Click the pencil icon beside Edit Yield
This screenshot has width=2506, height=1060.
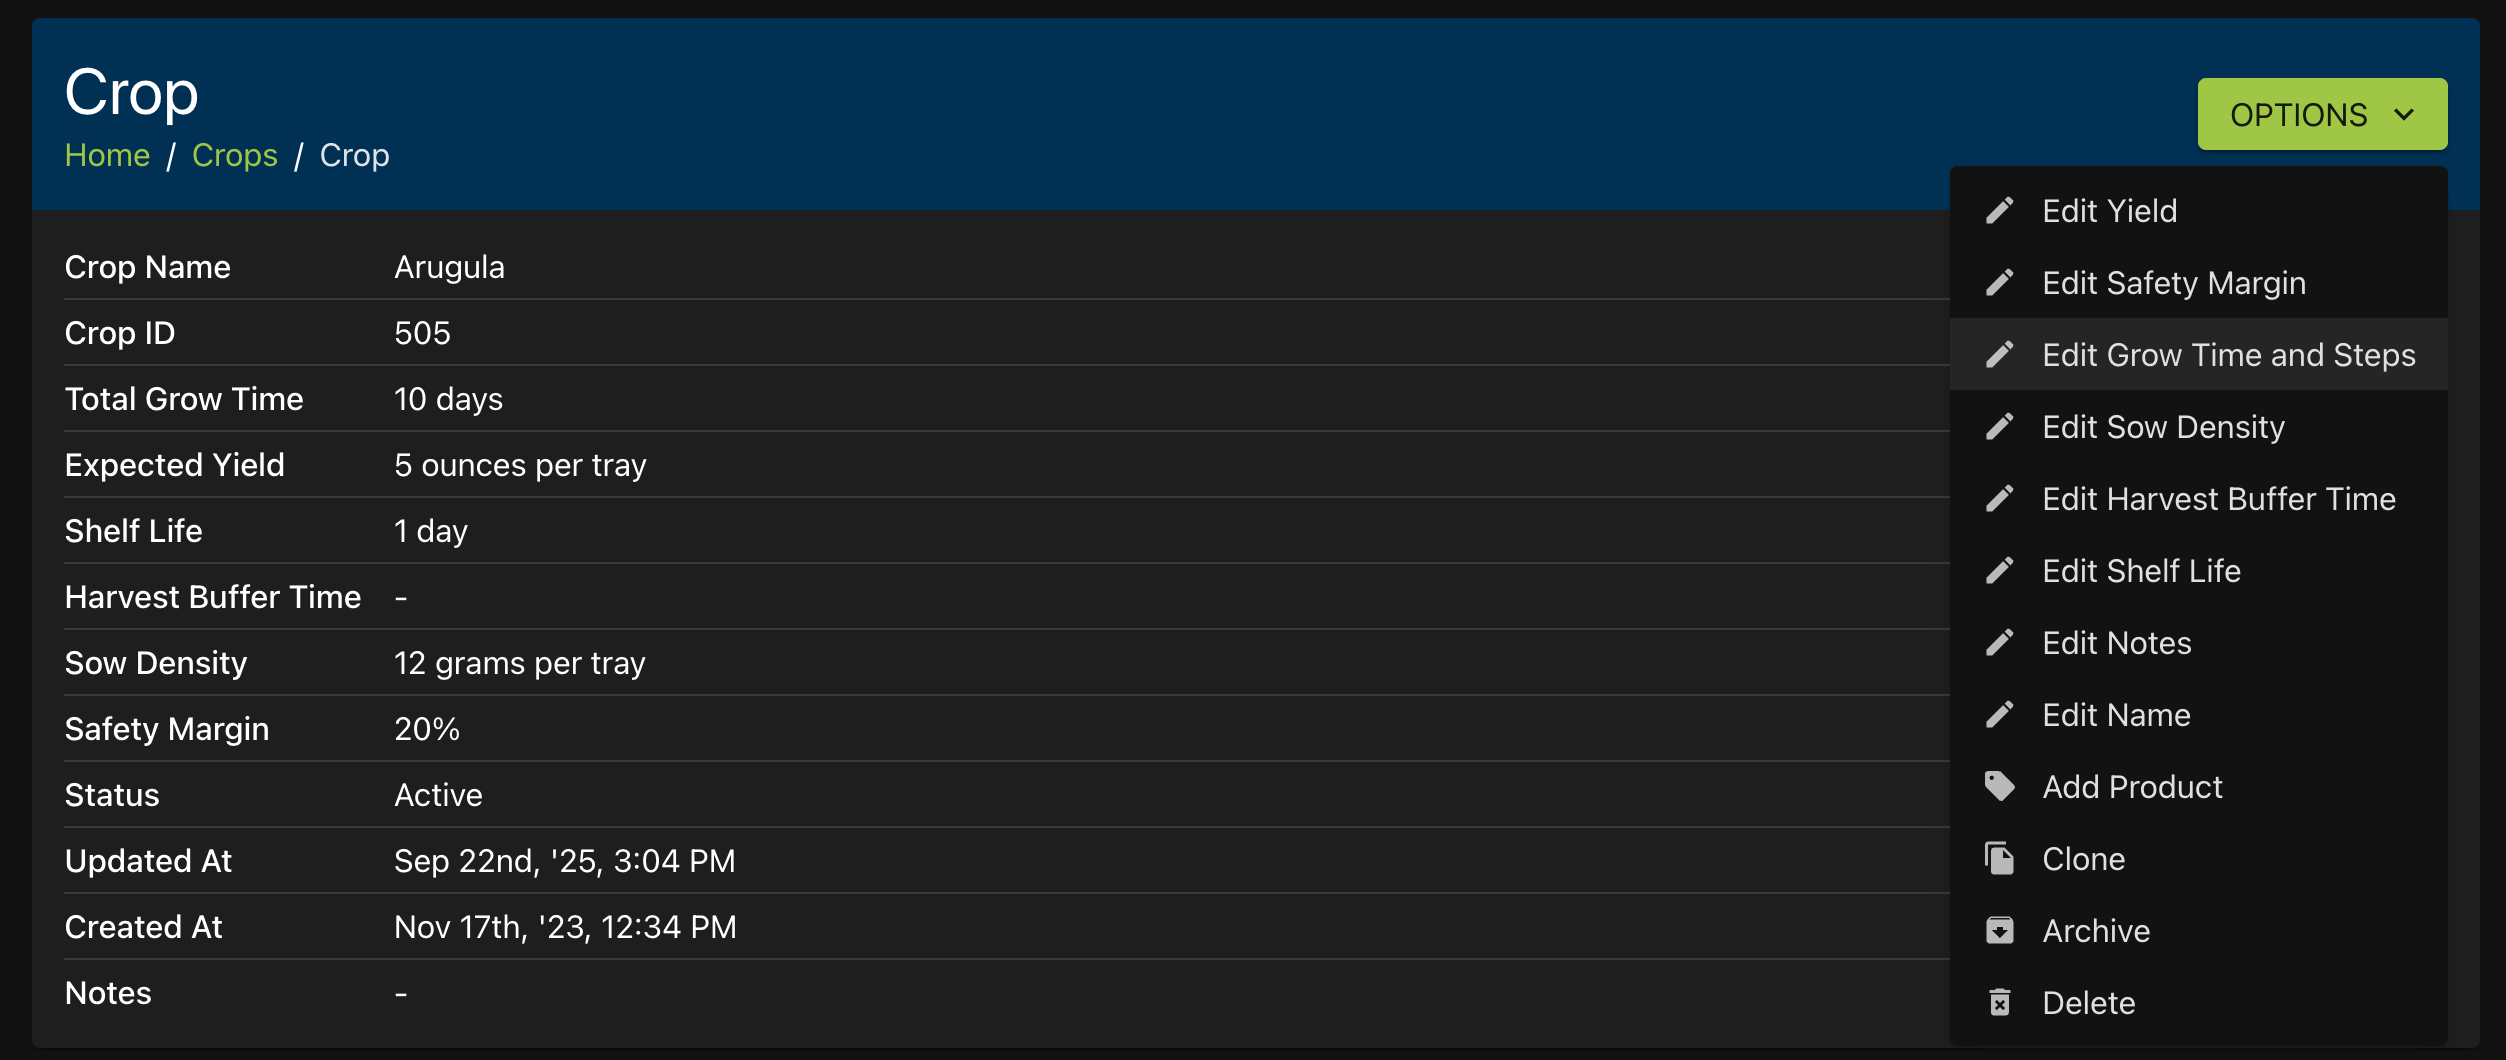click(x=1999, y=211)
